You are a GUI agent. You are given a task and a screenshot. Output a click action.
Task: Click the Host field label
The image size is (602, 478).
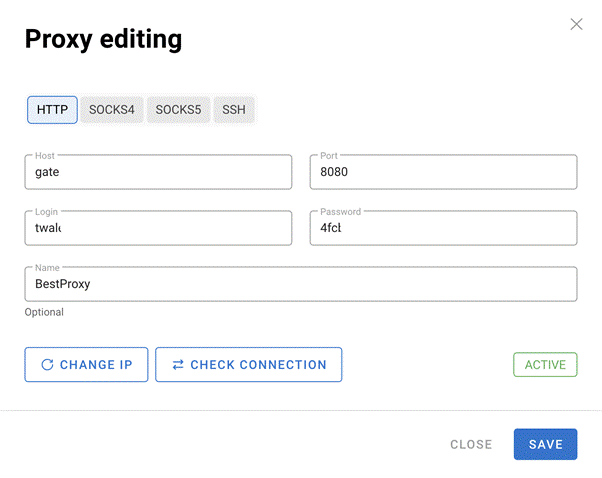(x=45, y=155)
